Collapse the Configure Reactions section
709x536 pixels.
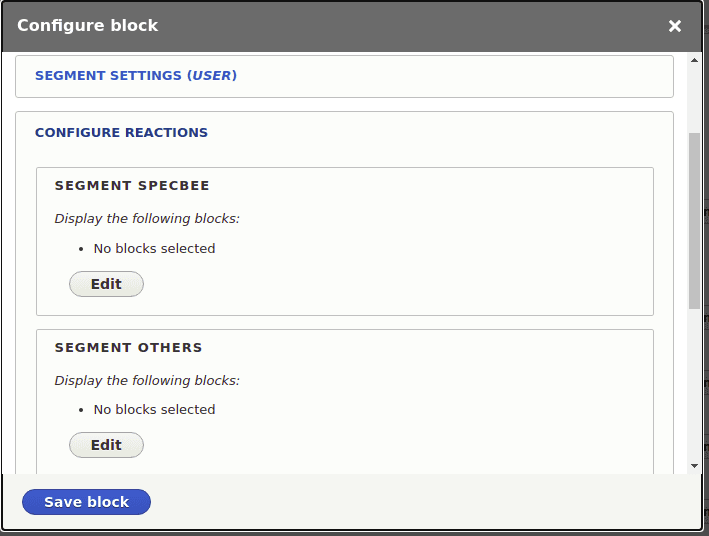[x=121, y=132]
